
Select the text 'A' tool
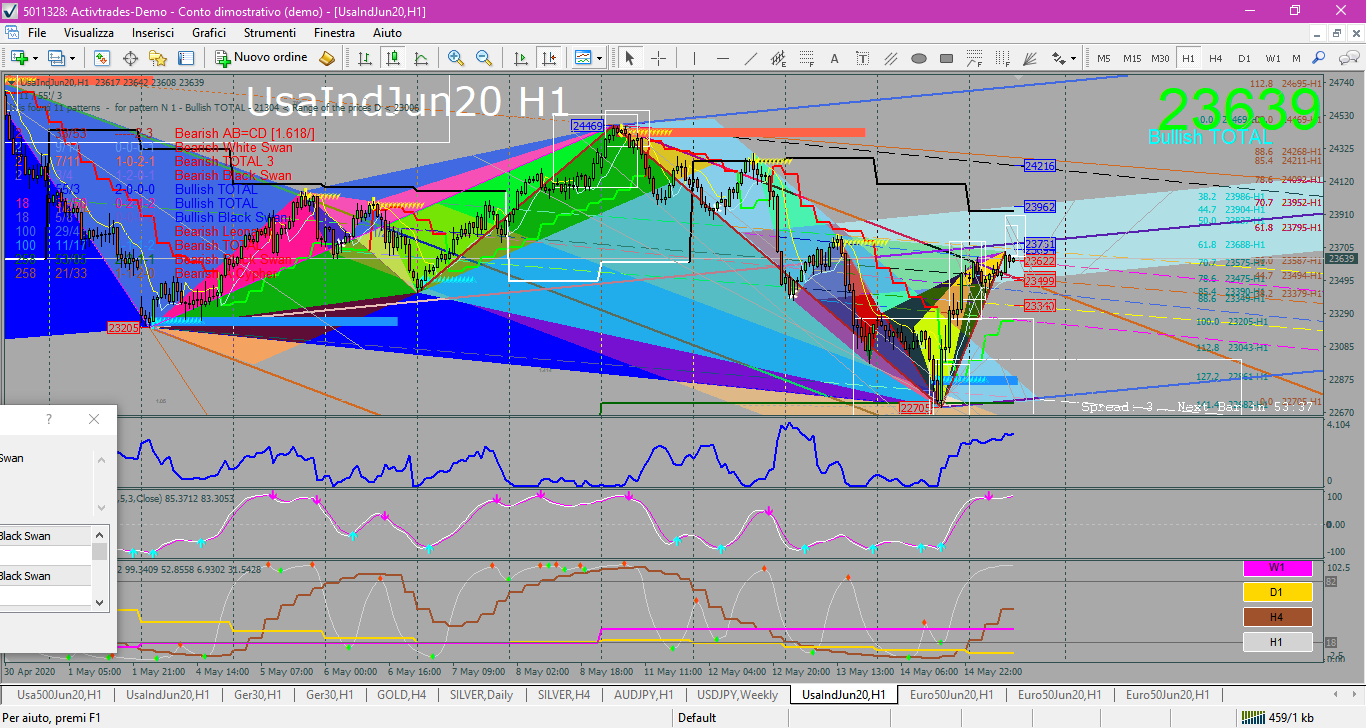coord(834,58)
